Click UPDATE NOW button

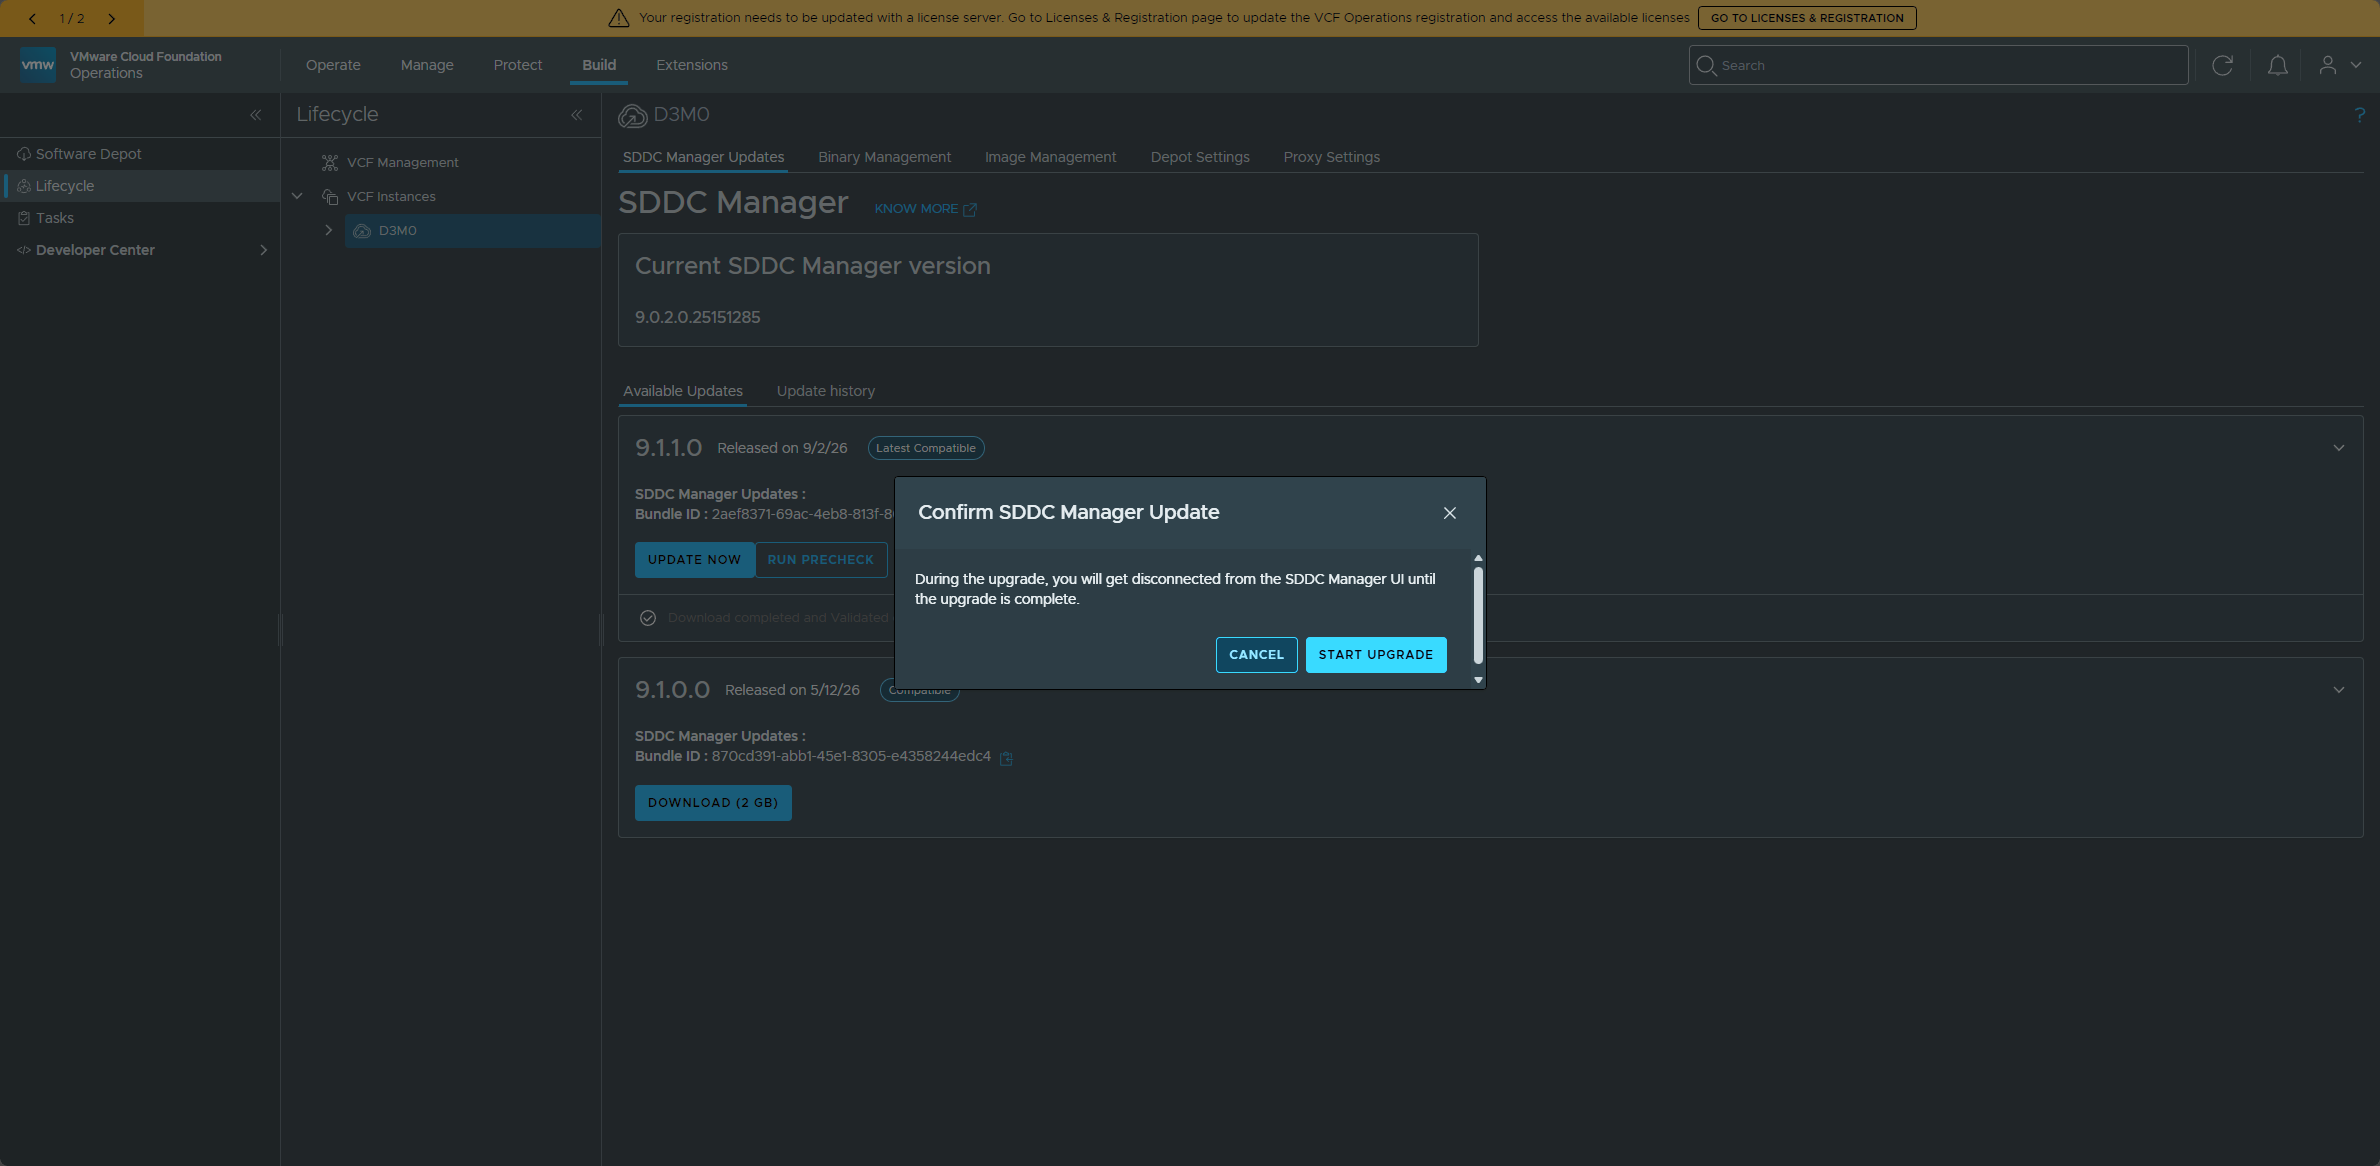tap(694, 560)
